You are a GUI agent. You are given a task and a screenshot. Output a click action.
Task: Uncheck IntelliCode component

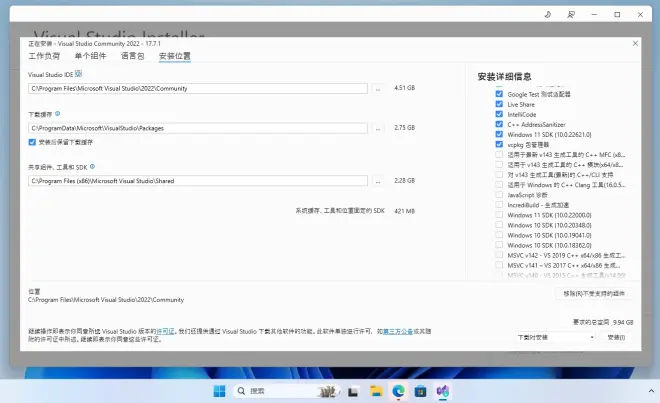point(499,114)
